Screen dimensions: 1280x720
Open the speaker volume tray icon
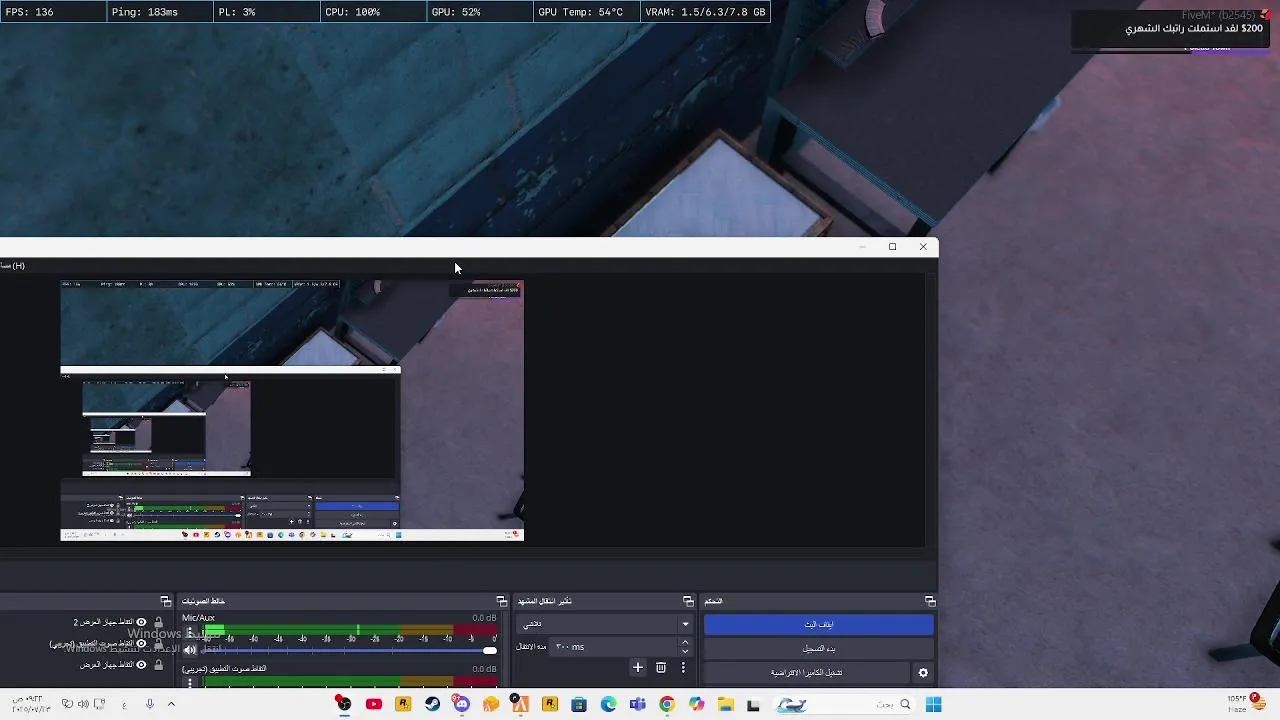(83, 704)
